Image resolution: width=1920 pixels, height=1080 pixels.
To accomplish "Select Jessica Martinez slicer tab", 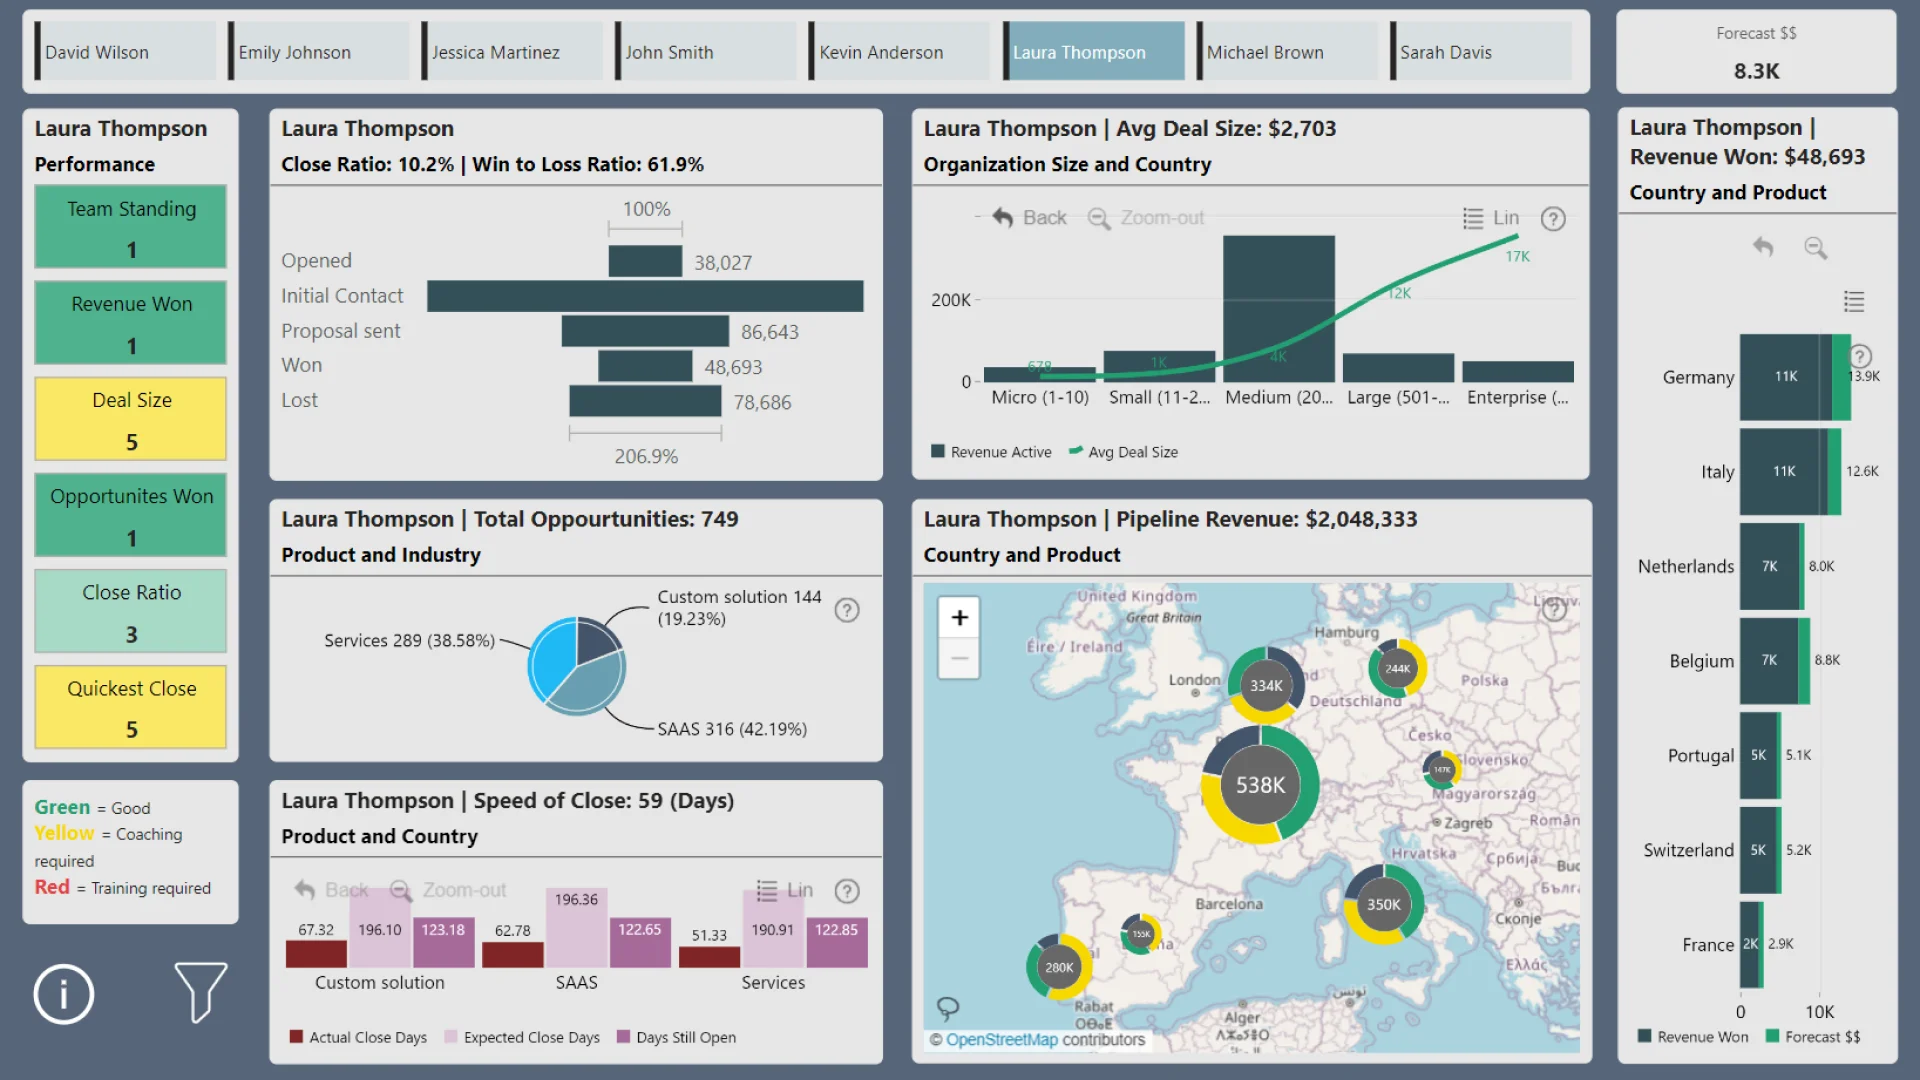I will click(512, 51).
